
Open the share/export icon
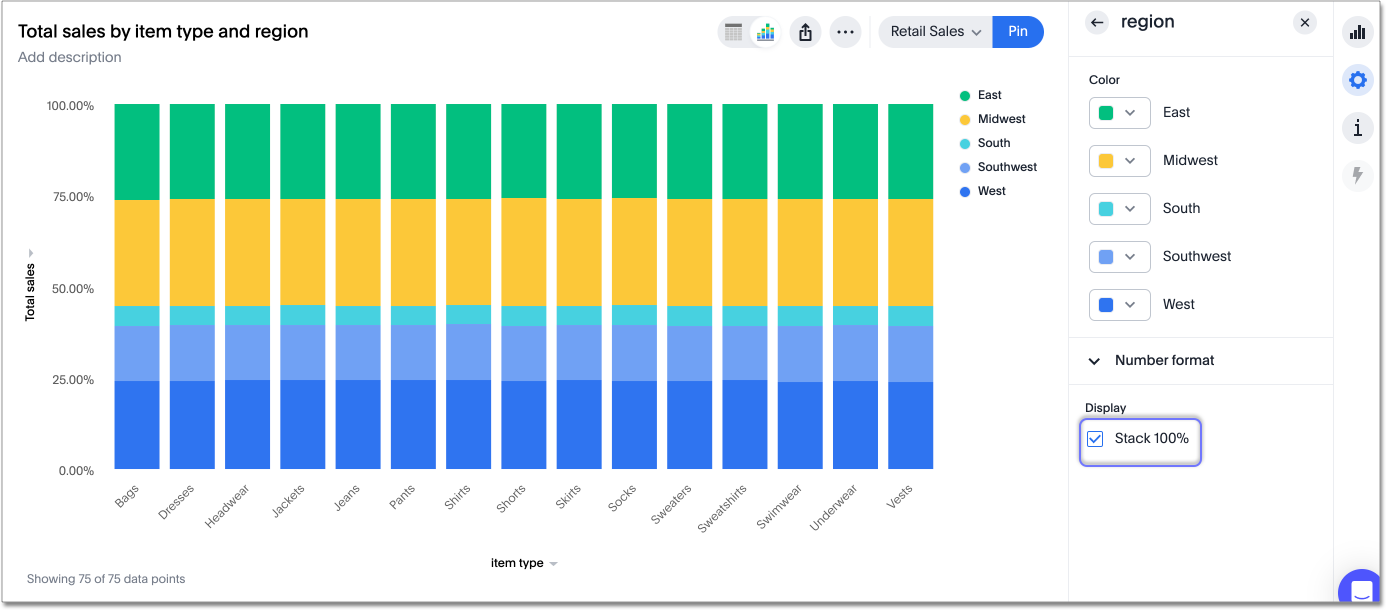[805, 31]
